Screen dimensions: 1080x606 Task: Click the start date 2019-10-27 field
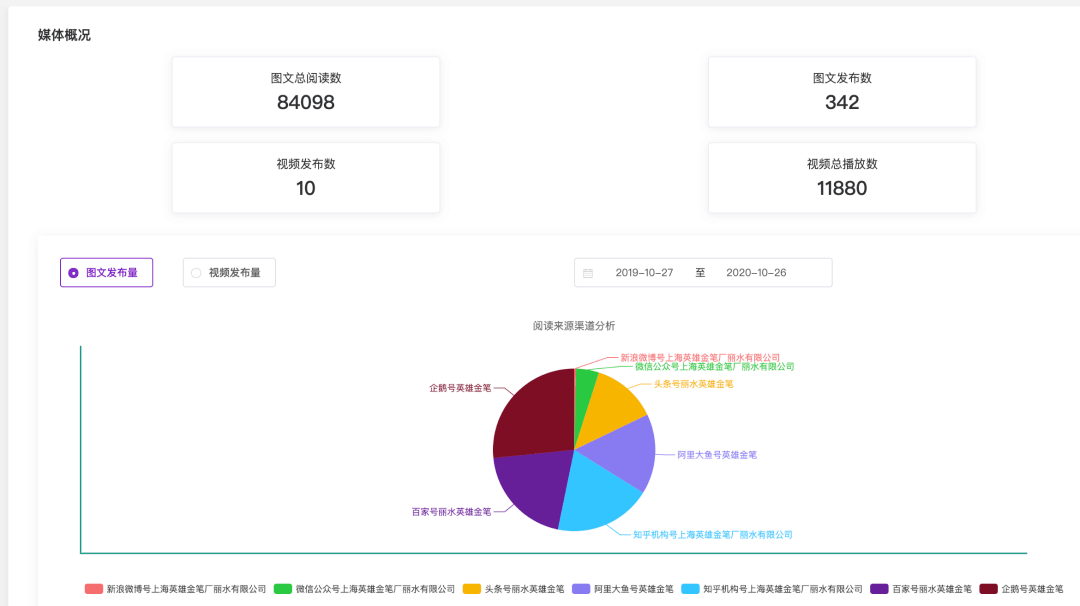(x=644, y=273)
